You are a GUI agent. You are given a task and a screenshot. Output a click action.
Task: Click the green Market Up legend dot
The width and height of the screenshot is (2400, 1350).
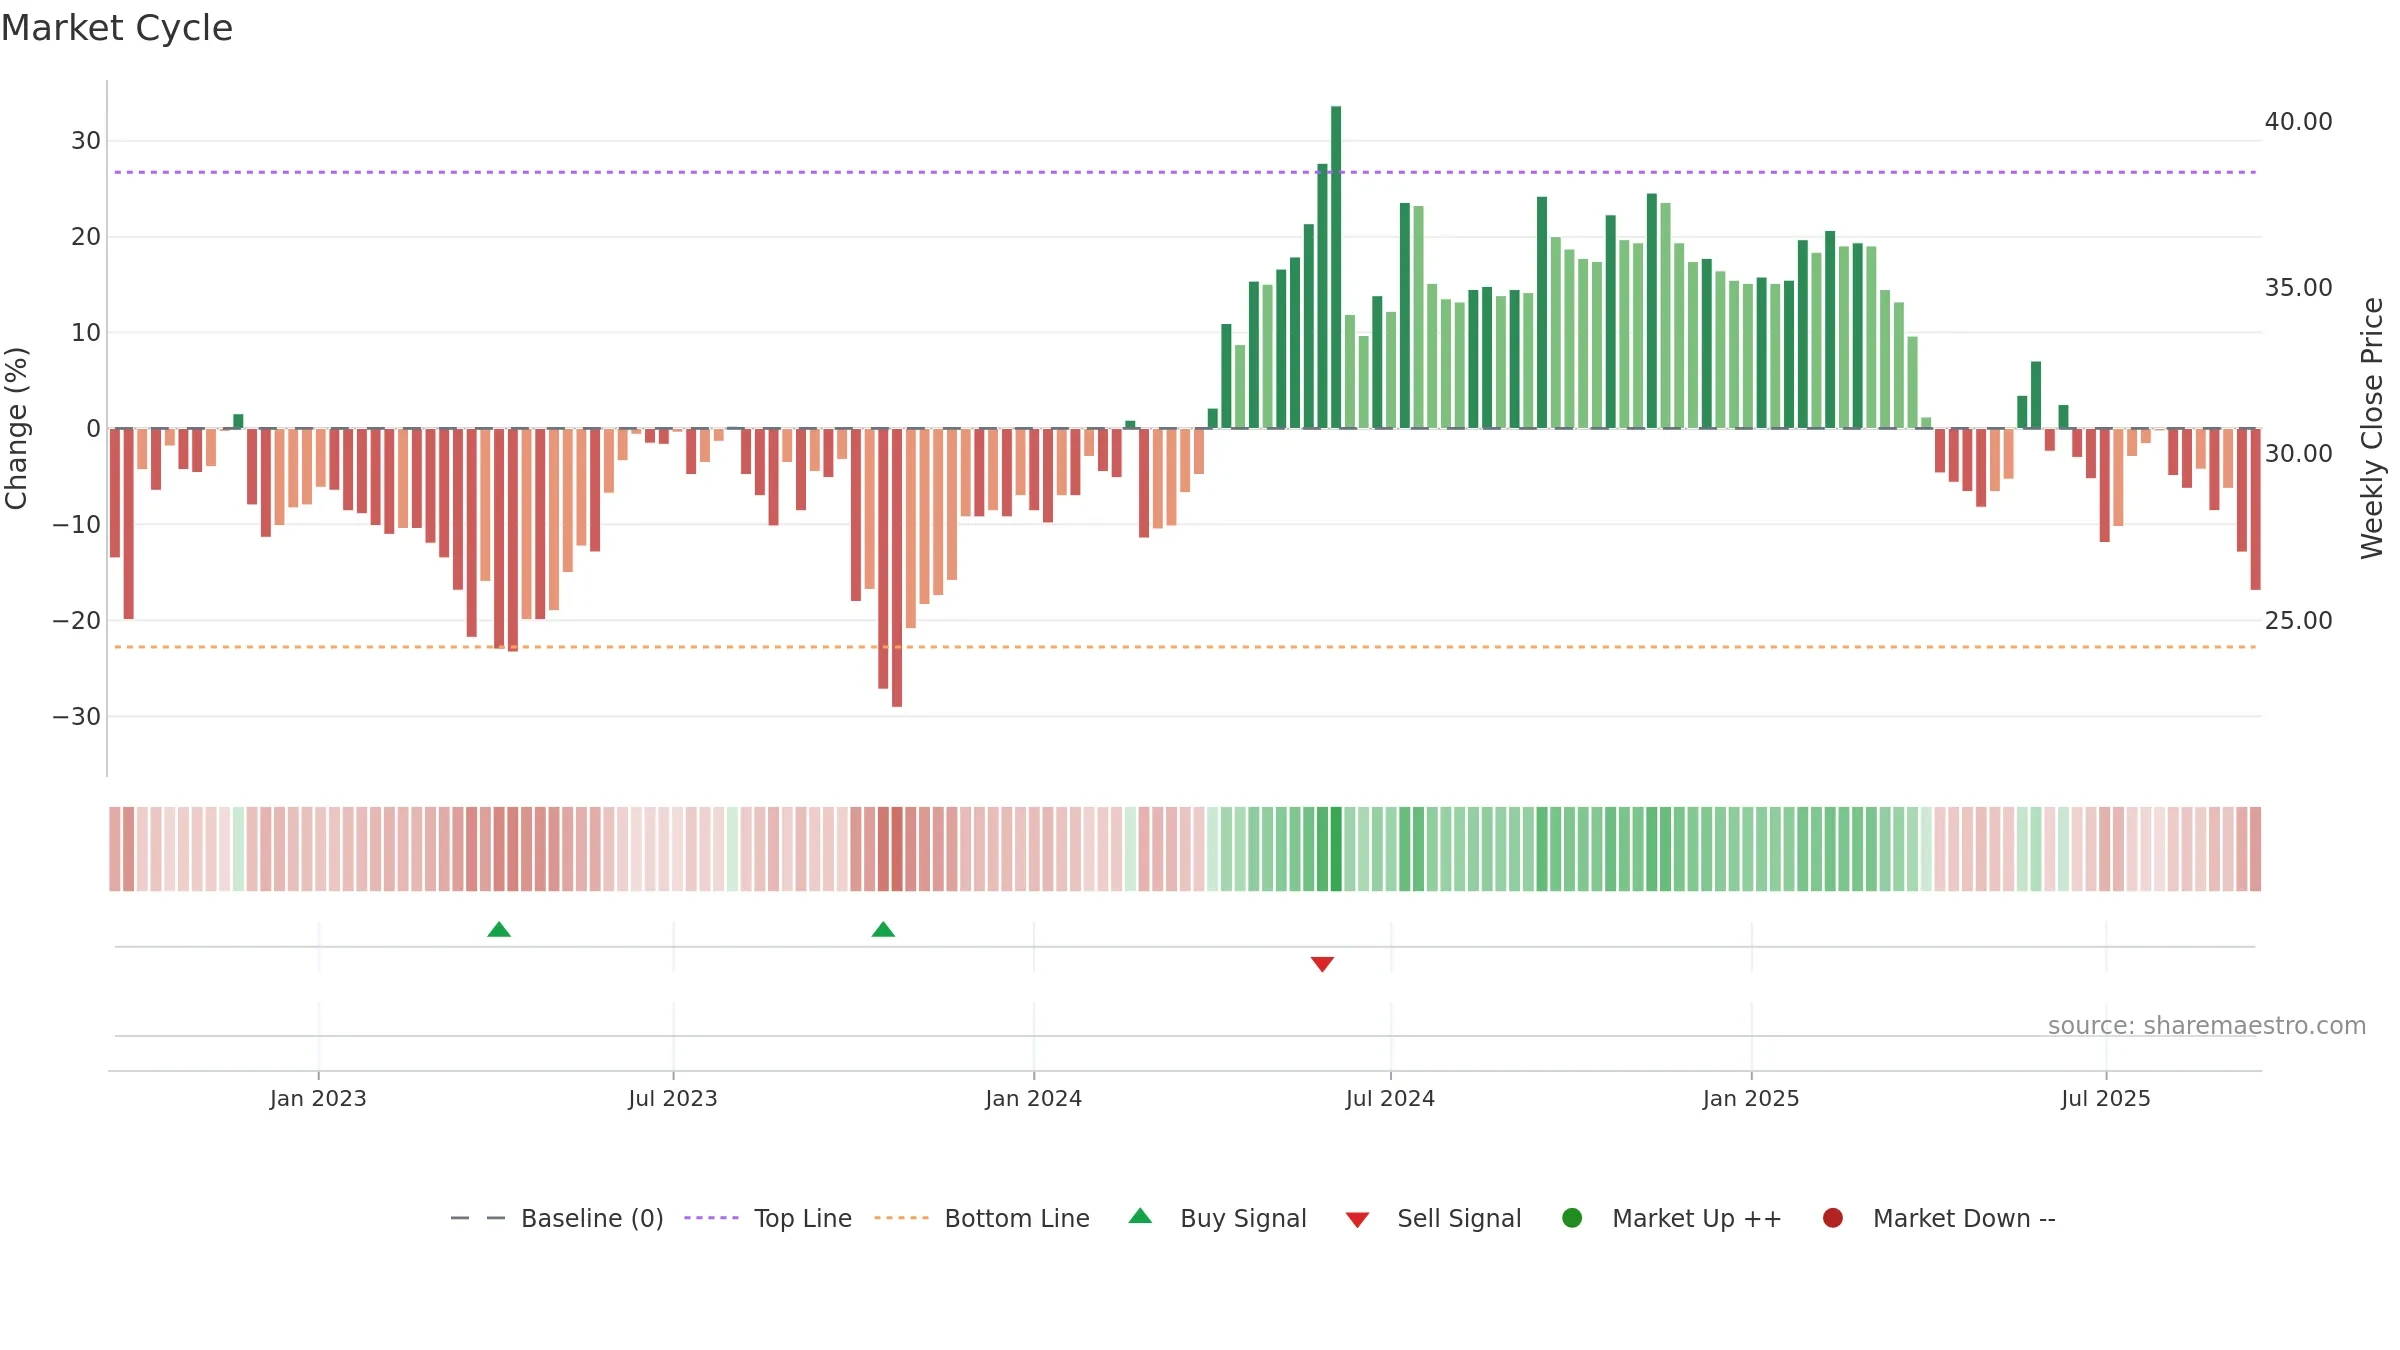coord(1572,1218)
